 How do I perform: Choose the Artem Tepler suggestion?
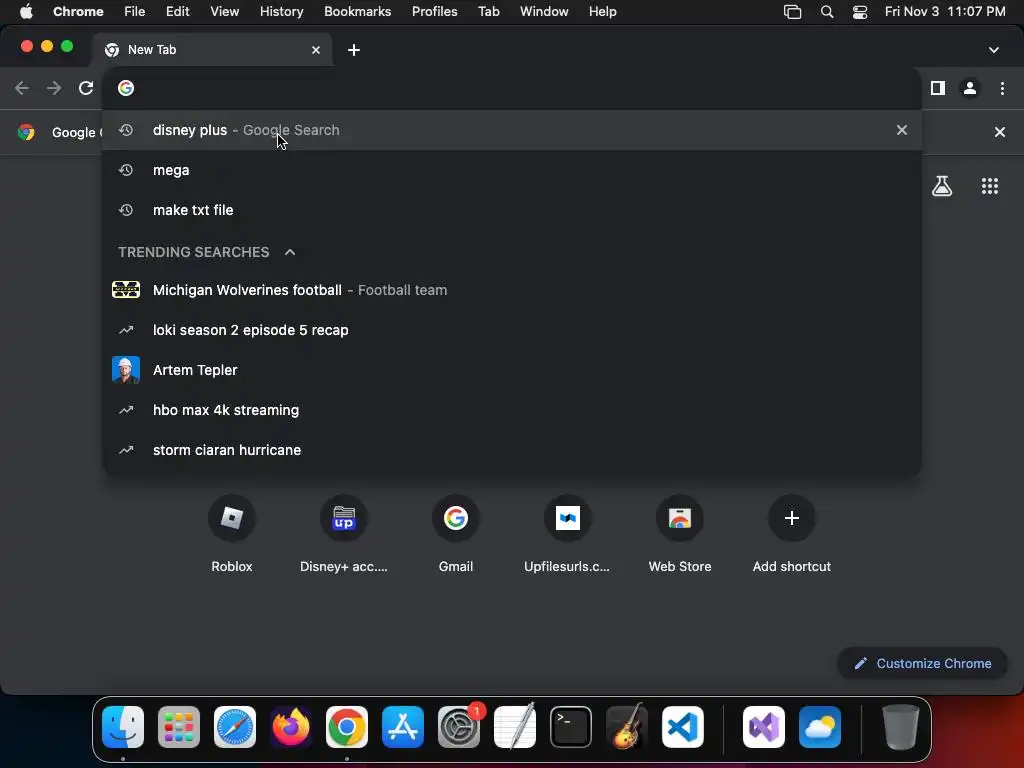512,370
